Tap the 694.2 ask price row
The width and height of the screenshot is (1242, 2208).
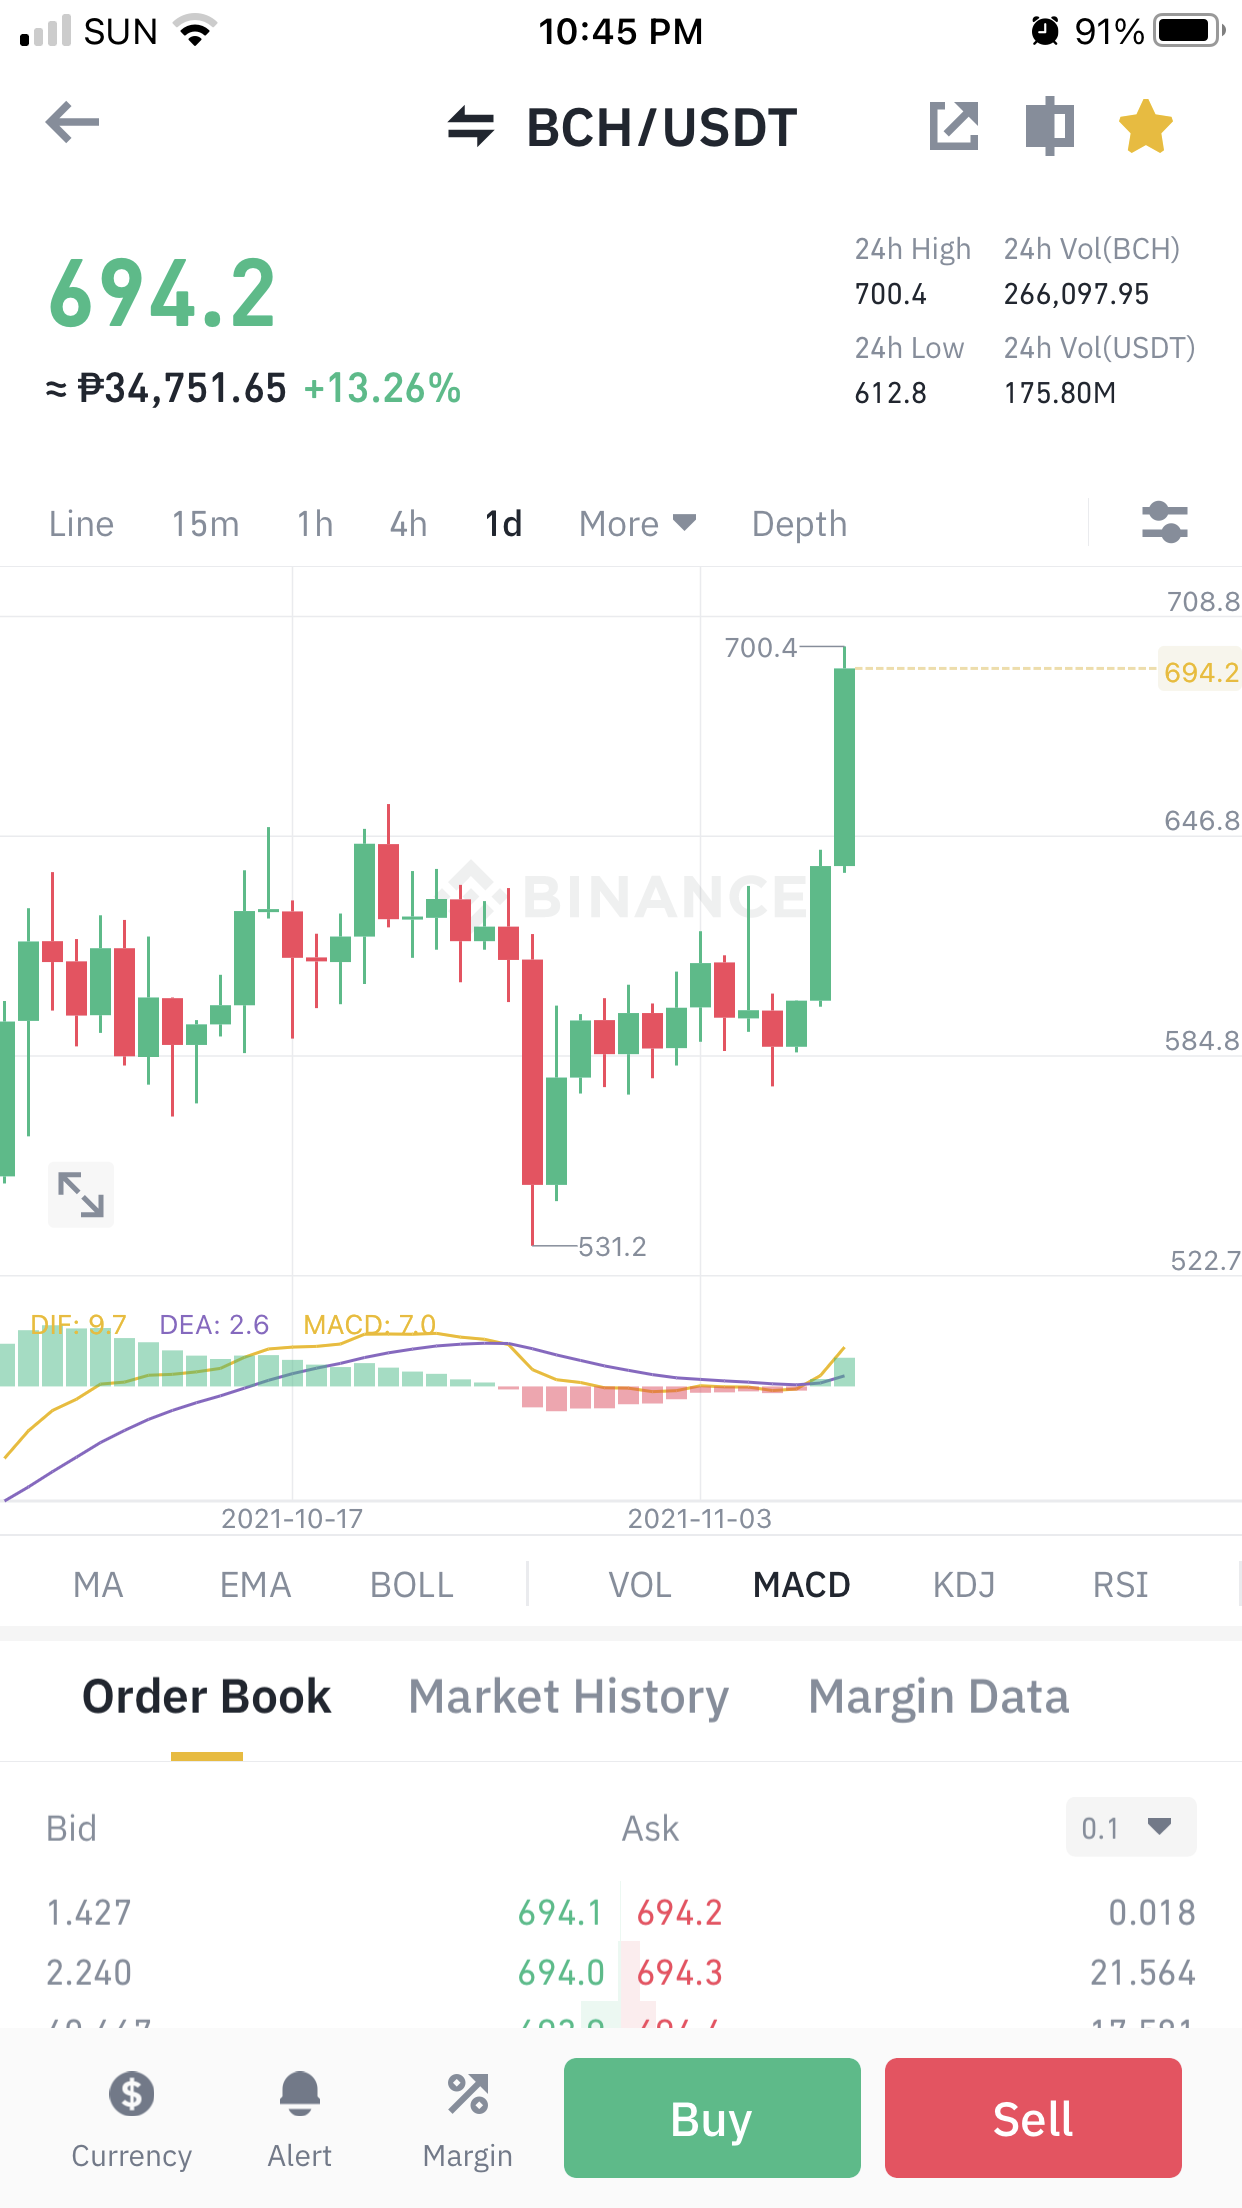point(915,1913)
